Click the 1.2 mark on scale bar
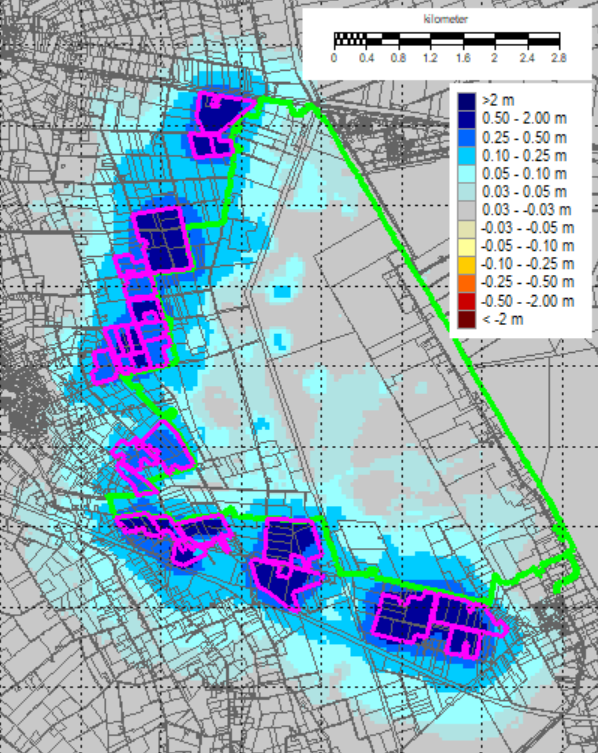This screenshot has height=753, width=598. [430, 58]
